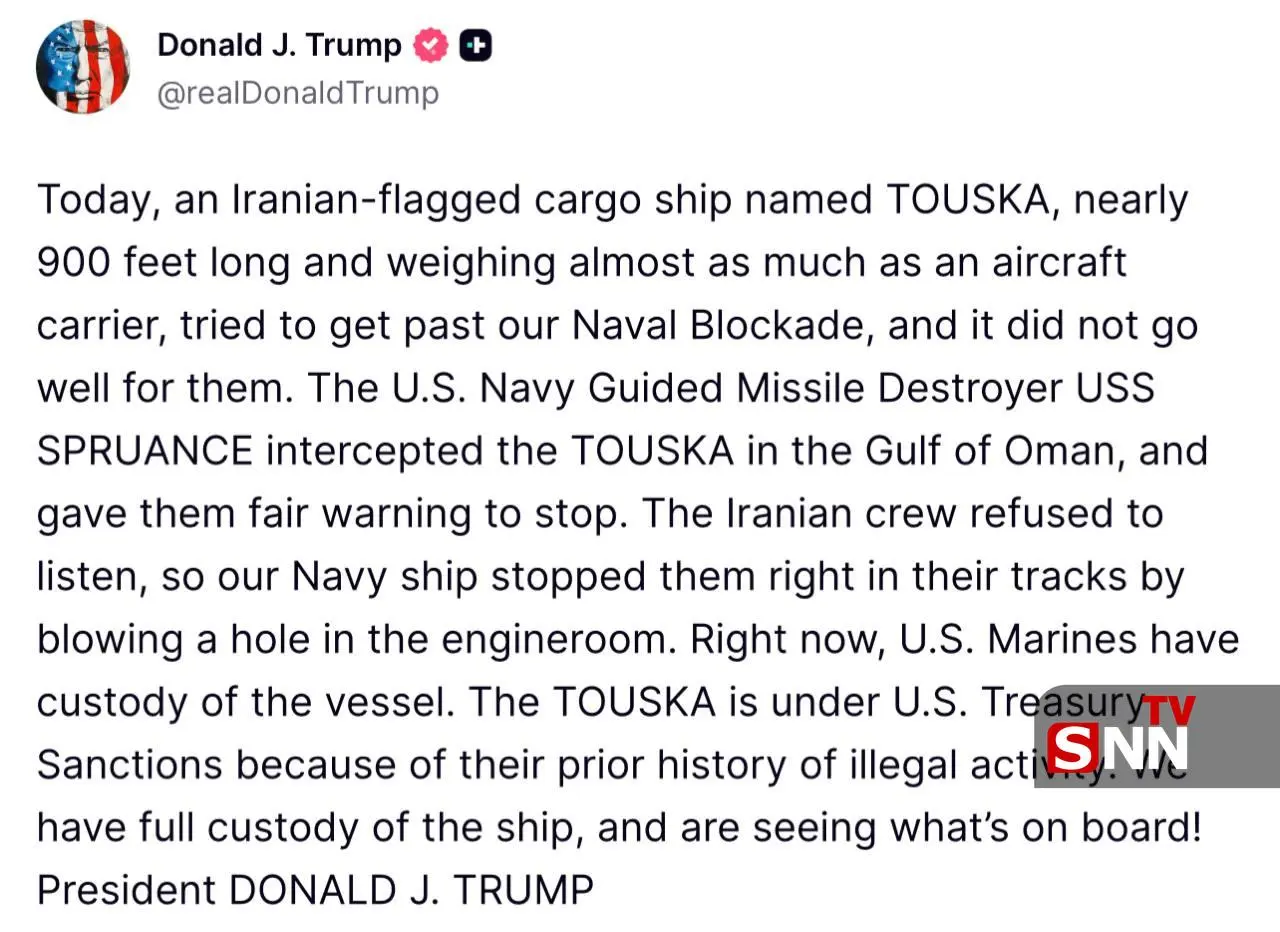Click the pink verified checkmark badge

coord(431,45)
